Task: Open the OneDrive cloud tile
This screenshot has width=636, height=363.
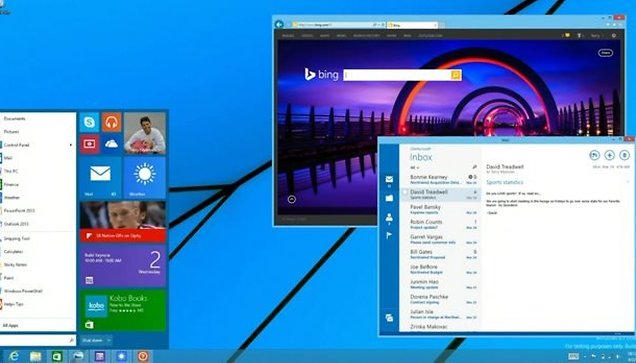Action: tap(112, 144)
